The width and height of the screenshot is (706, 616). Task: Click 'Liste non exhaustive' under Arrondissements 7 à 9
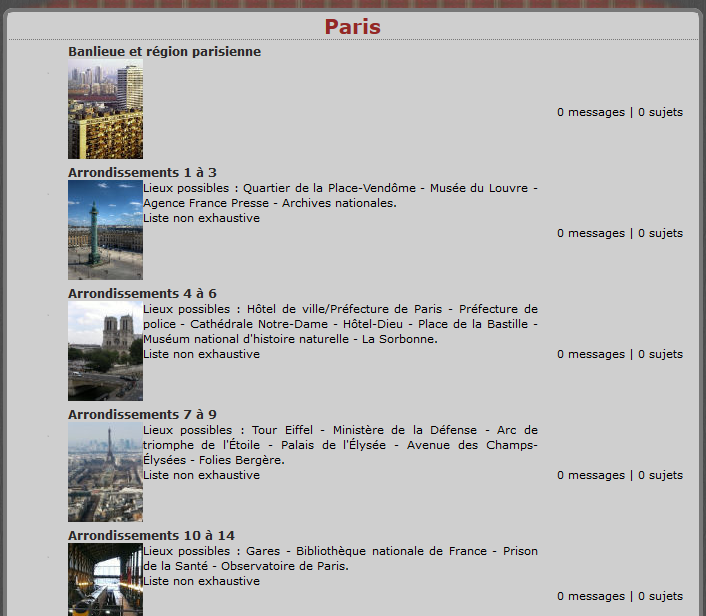coord(202,476)
